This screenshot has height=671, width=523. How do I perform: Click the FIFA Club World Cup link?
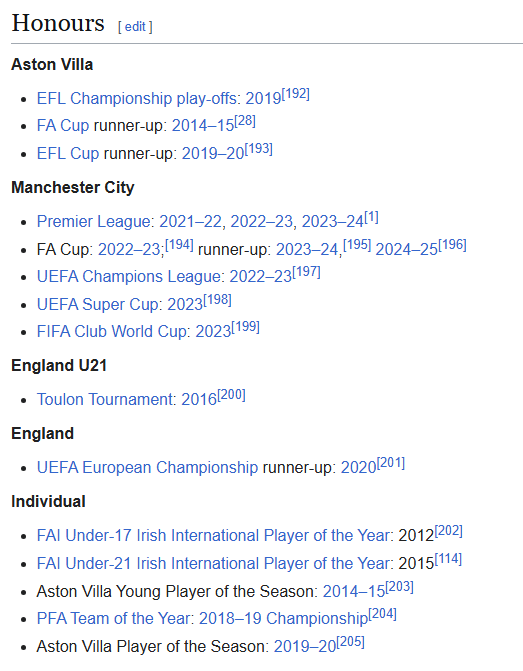(x=112, y=332)
